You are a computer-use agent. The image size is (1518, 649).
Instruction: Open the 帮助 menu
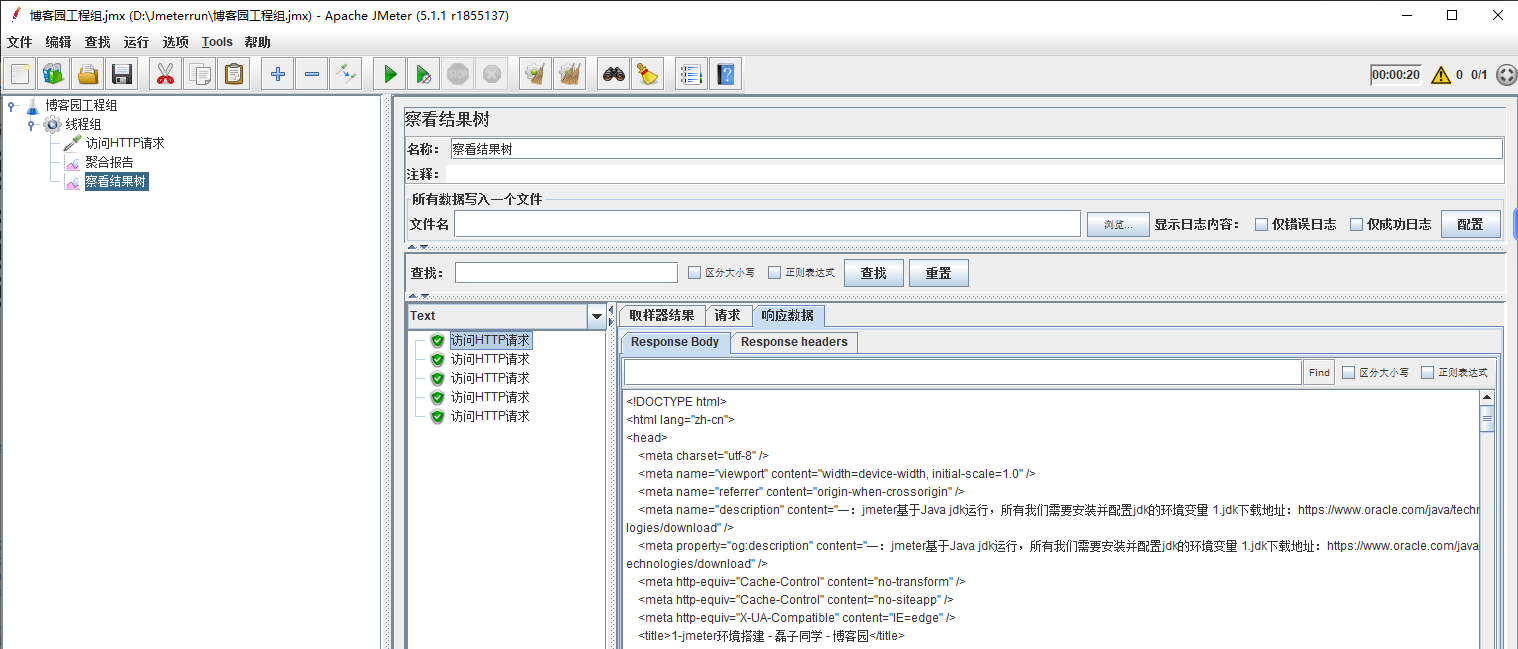click(257, 42)
